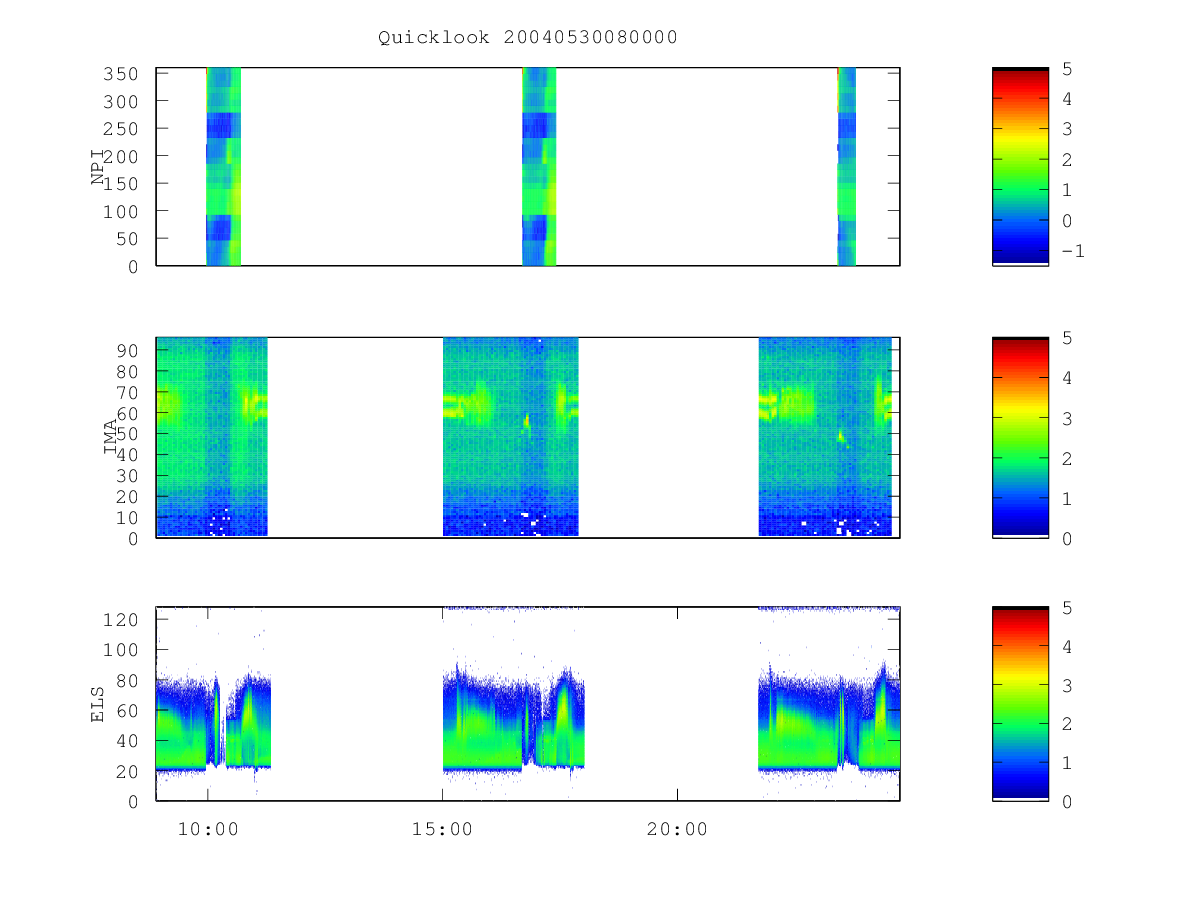The image size is (1200, 900).
Task: Click the 3 label on NPI colorbar
Action: point(1067,129)
